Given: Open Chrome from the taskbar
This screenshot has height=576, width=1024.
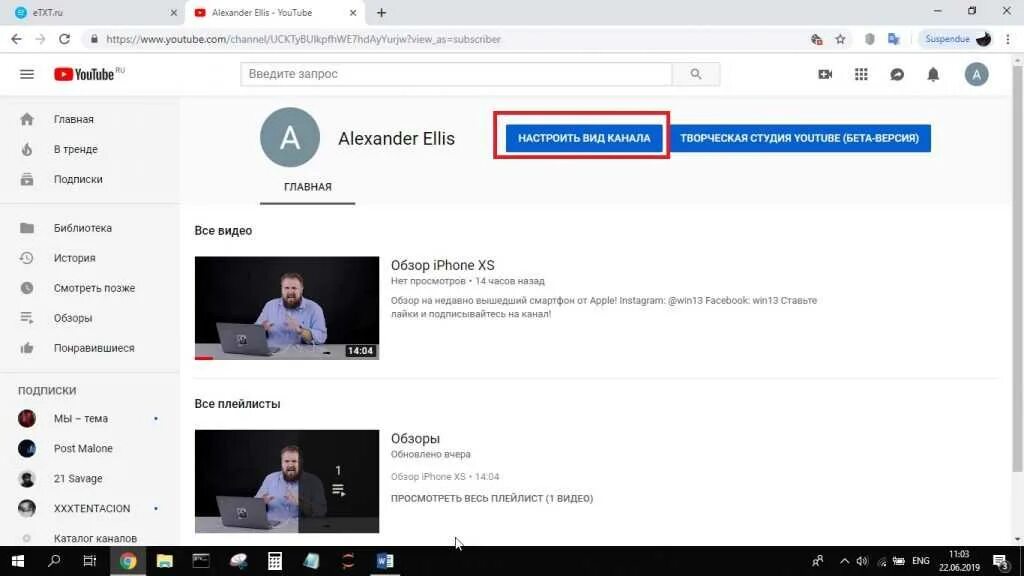Looking at the screenshot, I should [x=128, y=561].
